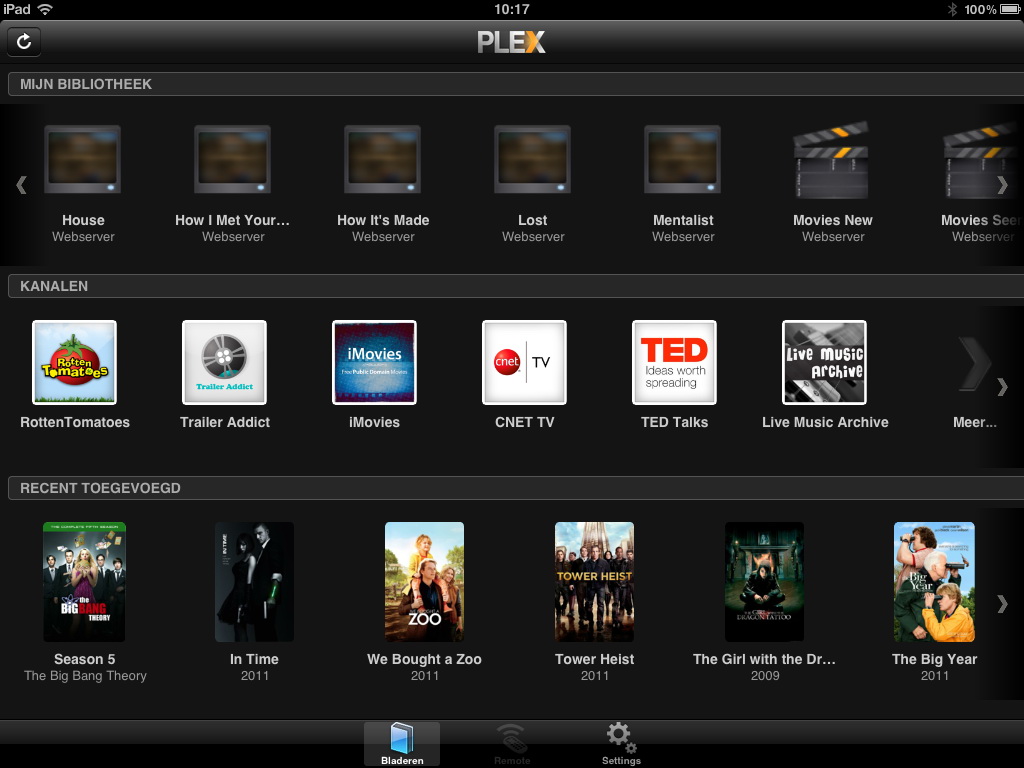Open Big Bang Theory Season 5
The image size is (1024, 768).
[x=84, y=581]
